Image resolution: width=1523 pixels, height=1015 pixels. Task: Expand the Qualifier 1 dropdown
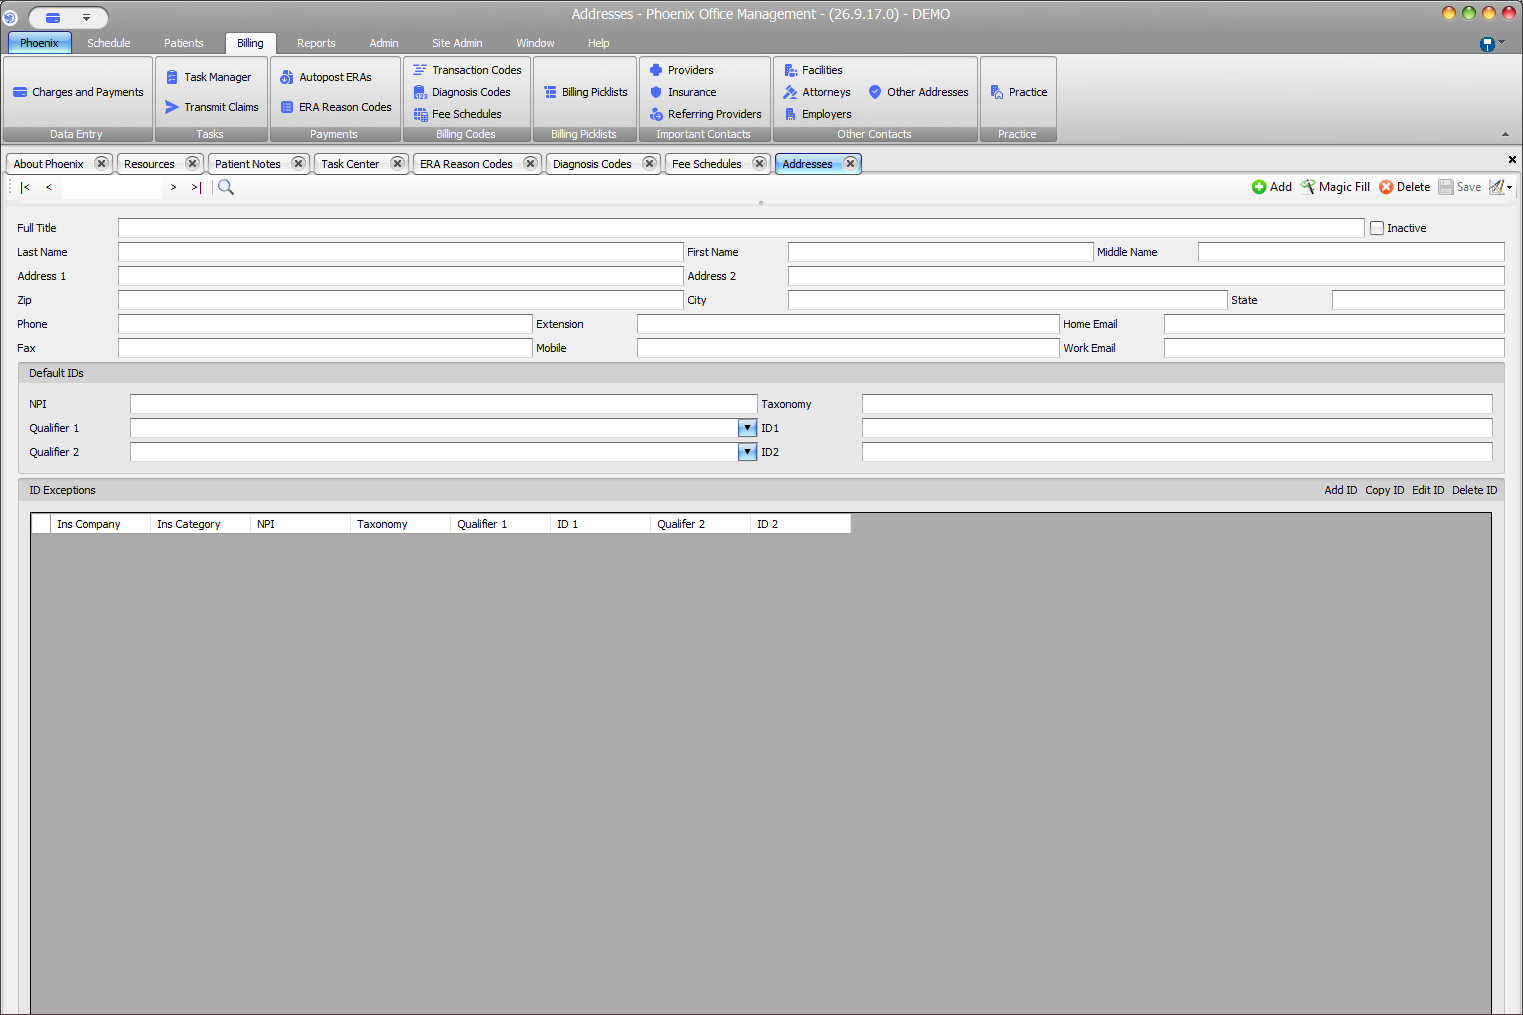(747, 428)
